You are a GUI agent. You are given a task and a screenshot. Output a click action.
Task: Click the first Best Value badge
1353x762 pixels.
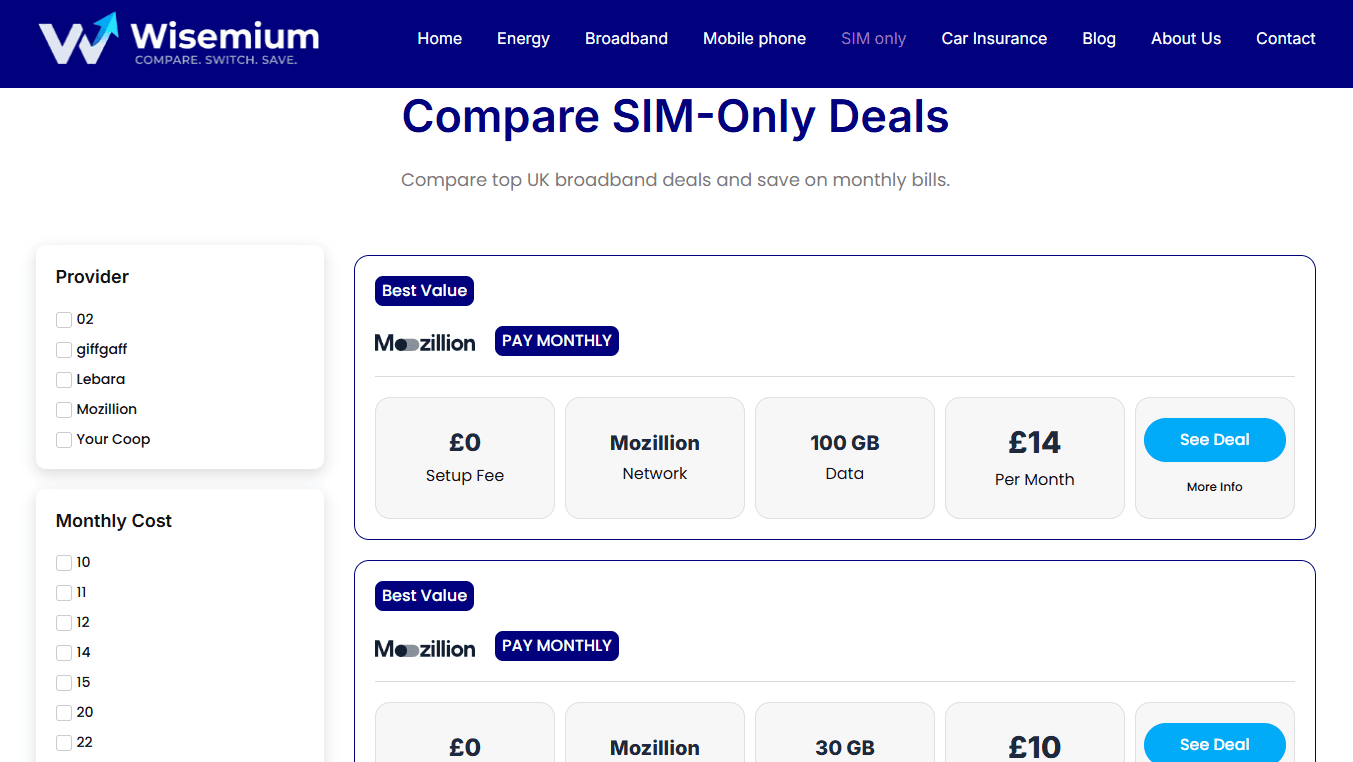(x=424, y=291)
